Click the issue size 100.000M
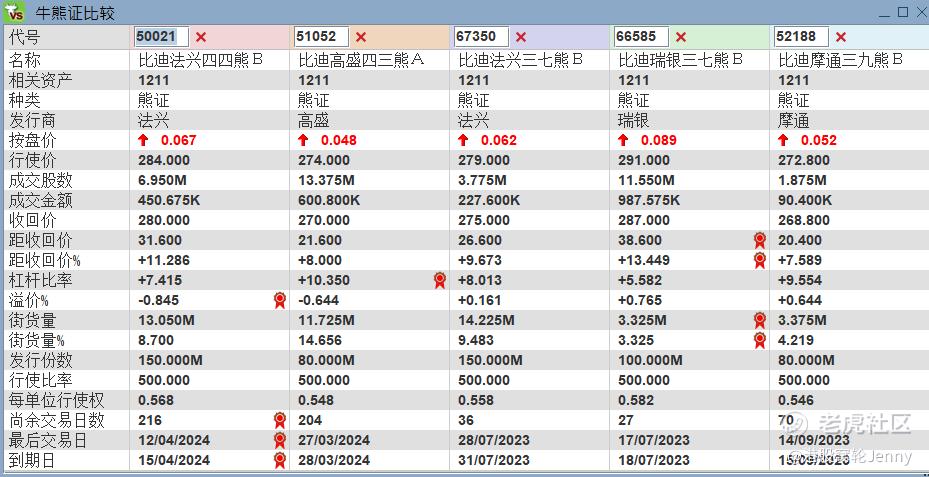The image size is (929, 477). [x=650, y=360]
